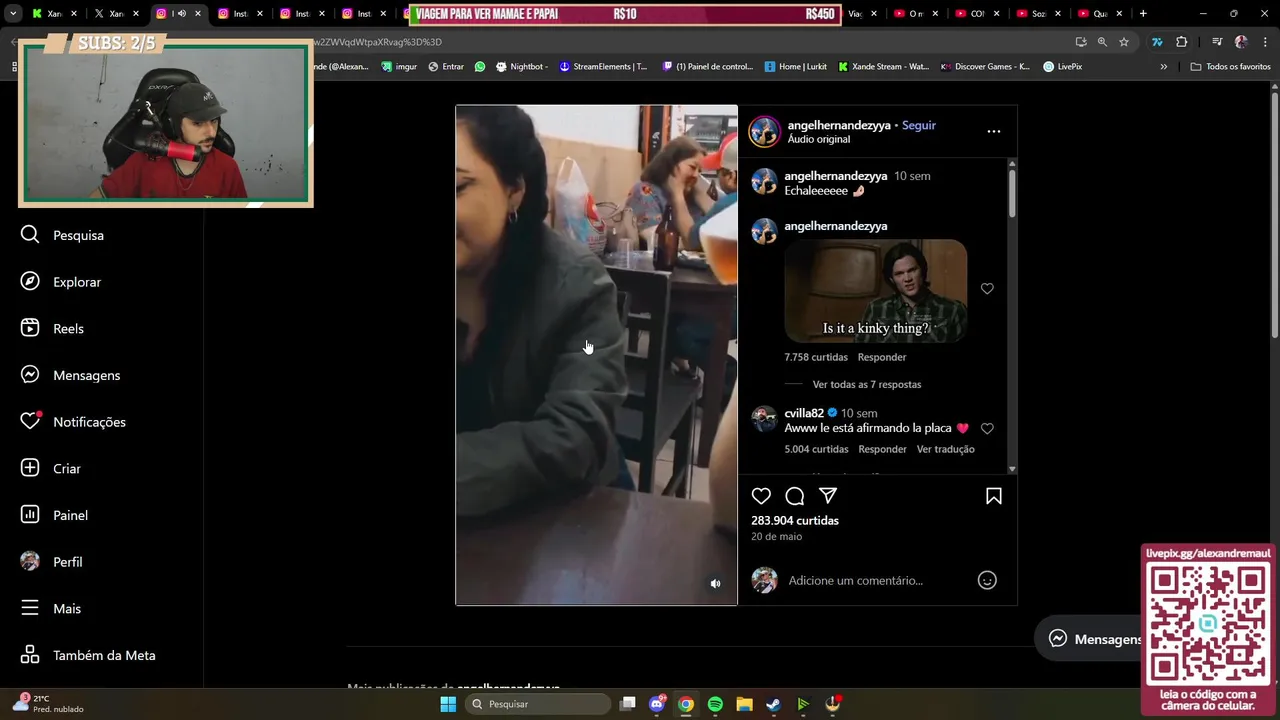Screen dimensions: 1280x720
Task: Reply to cvilla82's comment
Action: (x=882, y=449)
